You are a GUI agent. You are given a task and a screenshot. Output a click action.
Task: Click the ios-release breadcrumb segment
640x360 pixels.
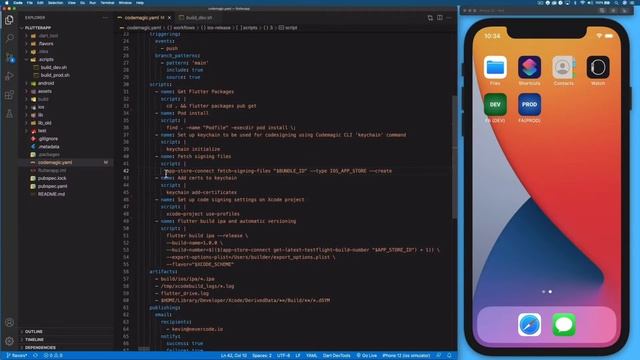click(x=216, y=28)
